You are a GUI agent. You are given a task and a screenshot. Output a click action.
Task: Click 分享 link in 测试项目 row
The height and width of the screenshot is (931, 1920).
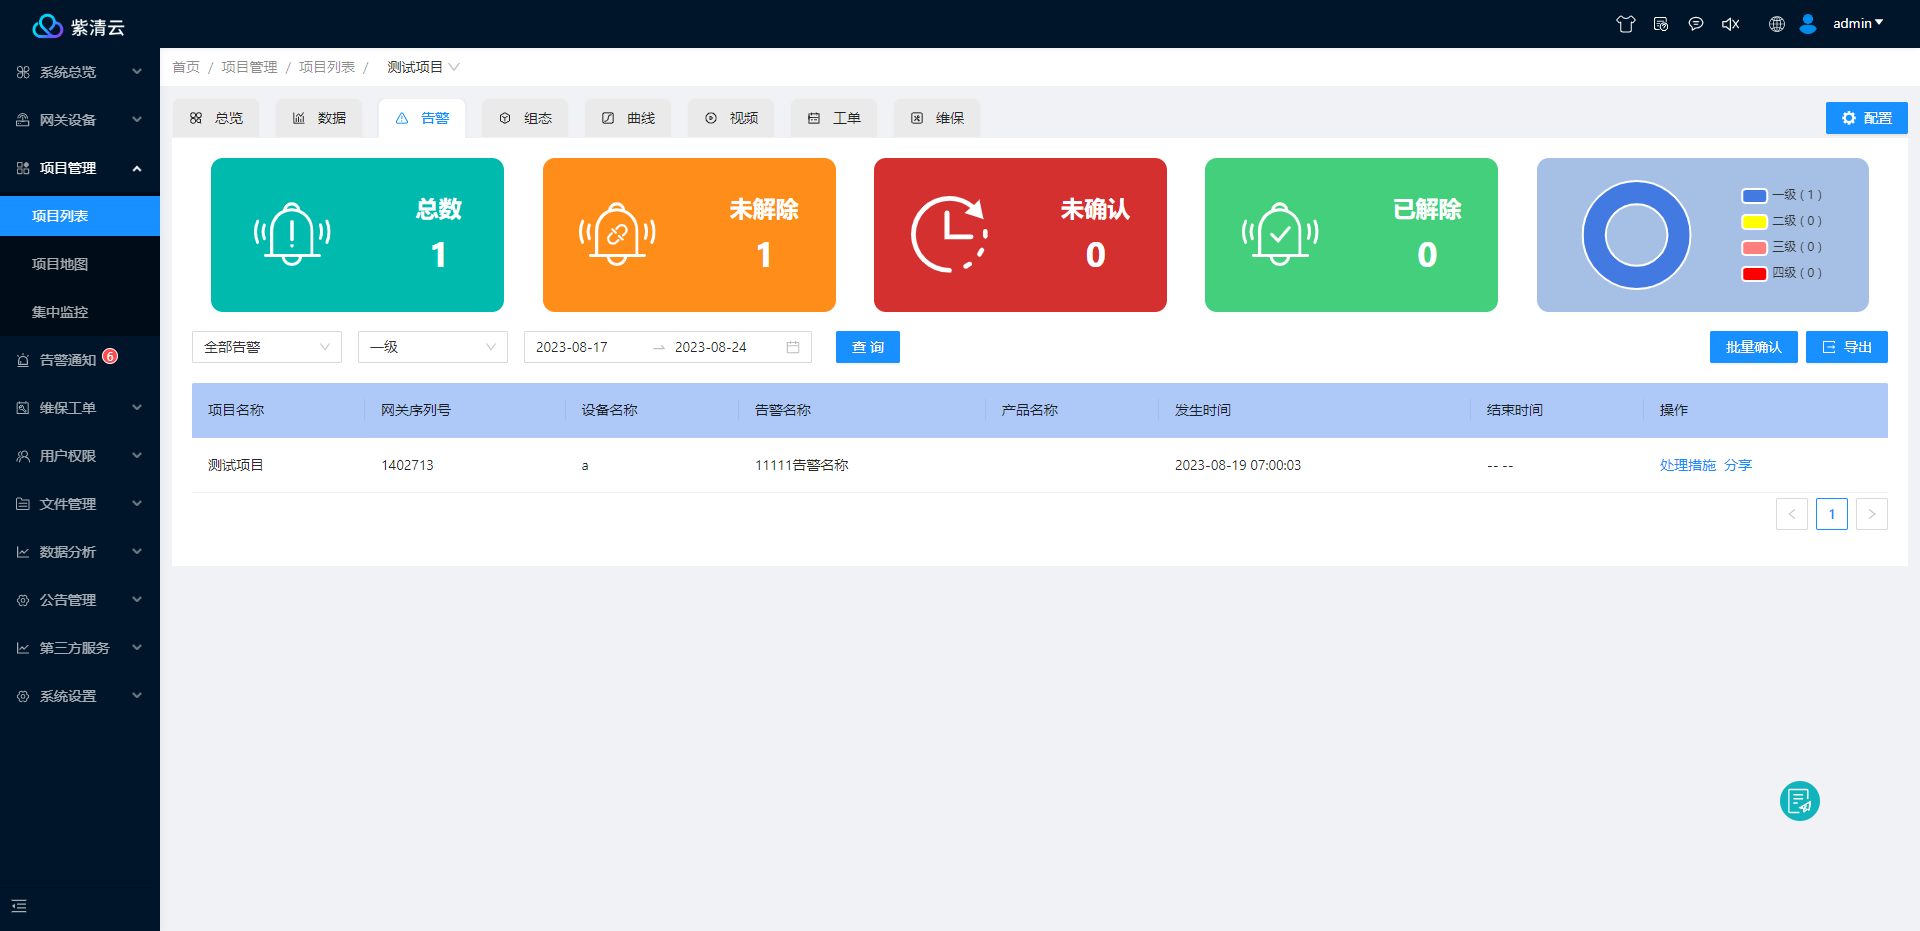pos(1738,465)
